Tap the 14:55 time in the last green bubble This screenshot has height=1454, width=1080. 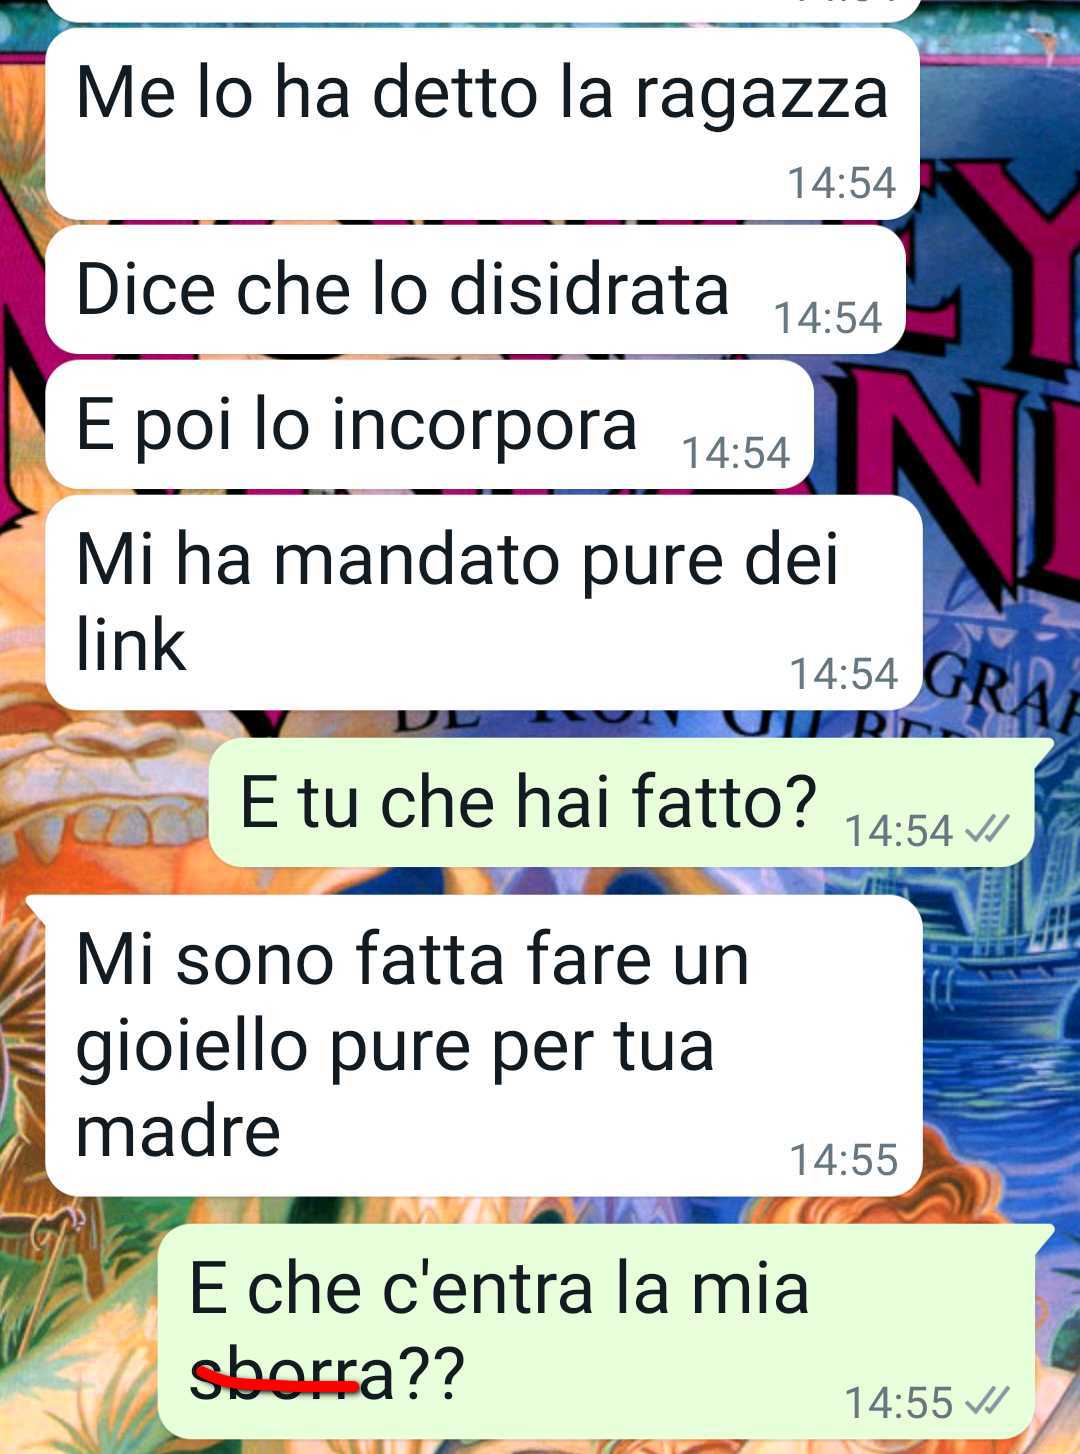[899, 1402]
